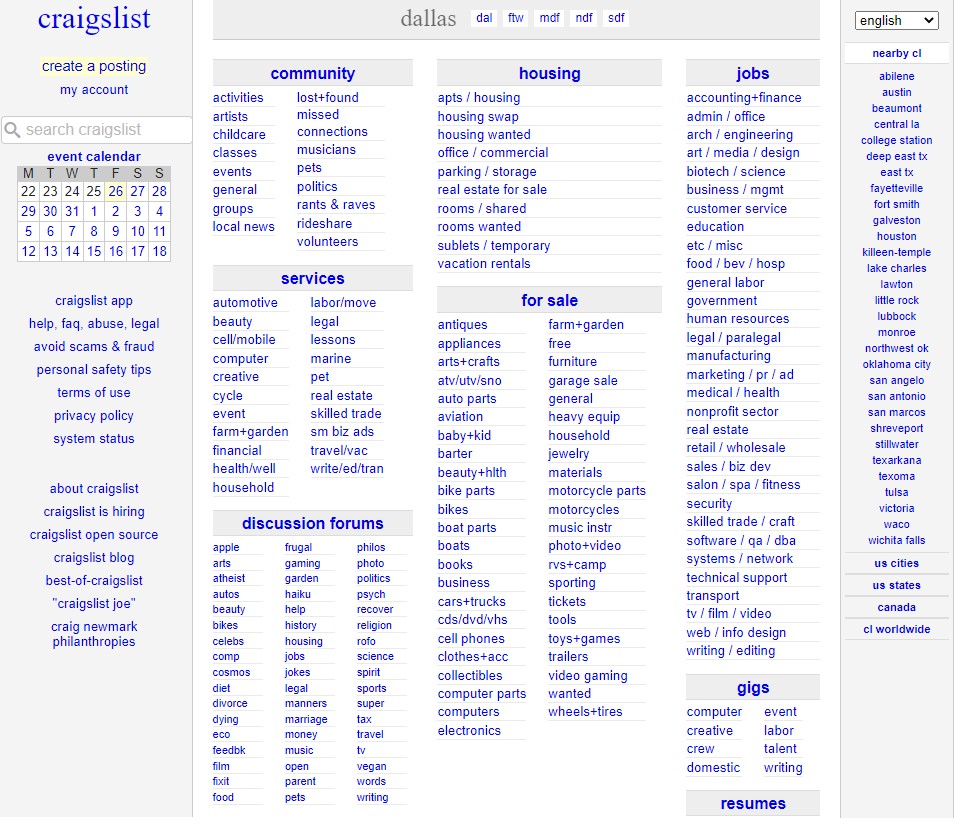967x833 pixels.
Task: Select the sdf sub-area tab
Action: (616, 18)
